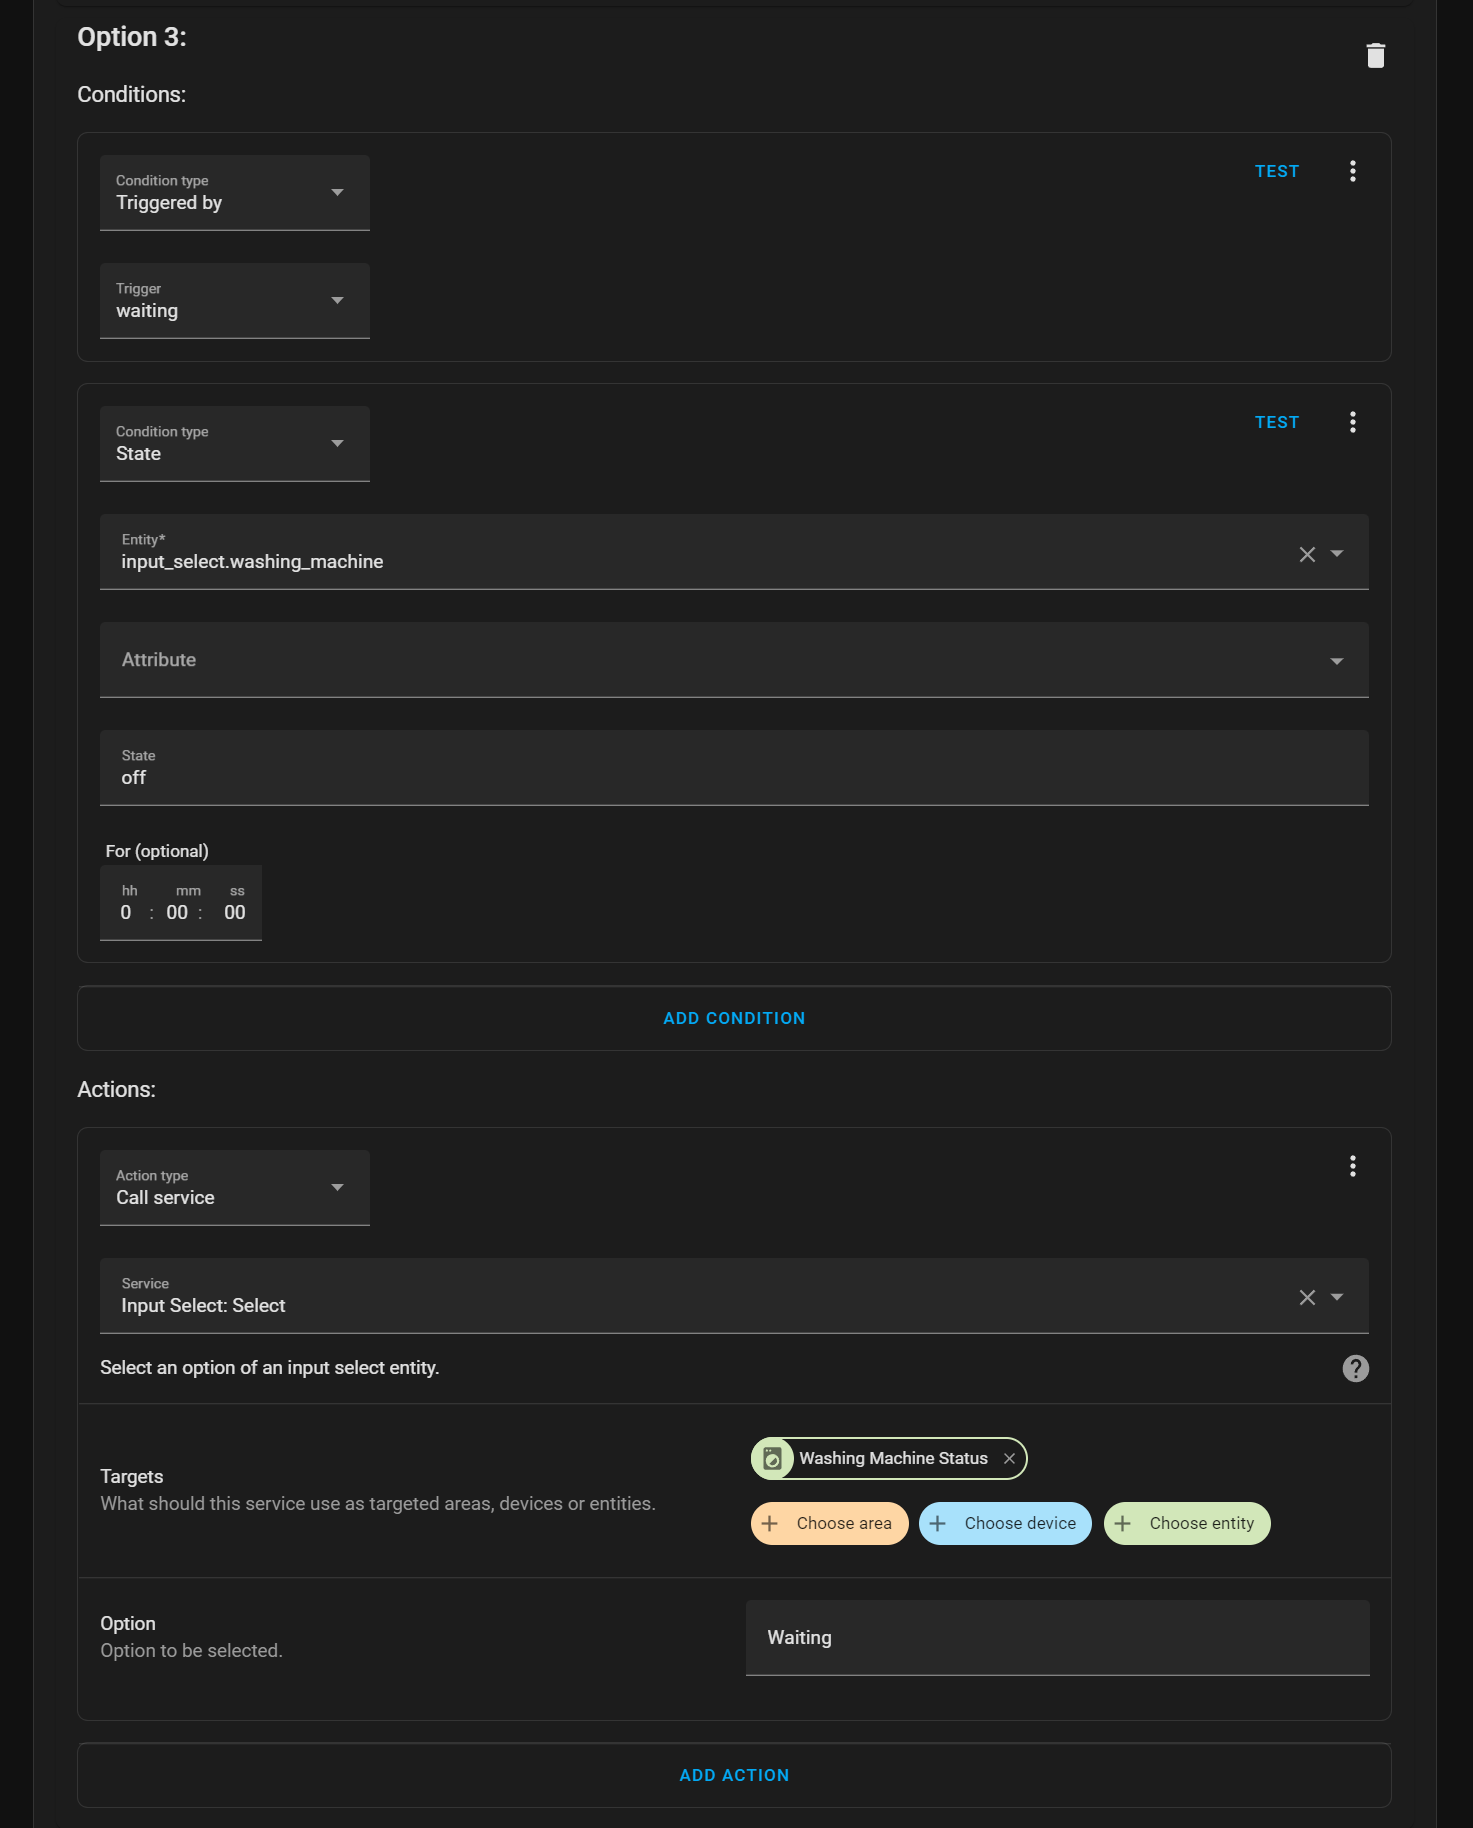Choose device for service target

point(1005,1523)
